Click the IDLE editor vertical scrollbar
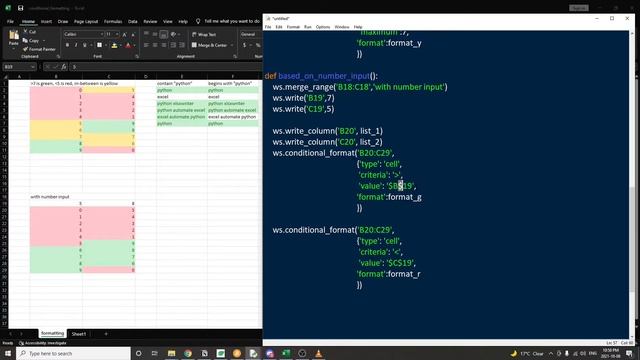The width and height of the screenshot is (640, 360). pos(632,239)
